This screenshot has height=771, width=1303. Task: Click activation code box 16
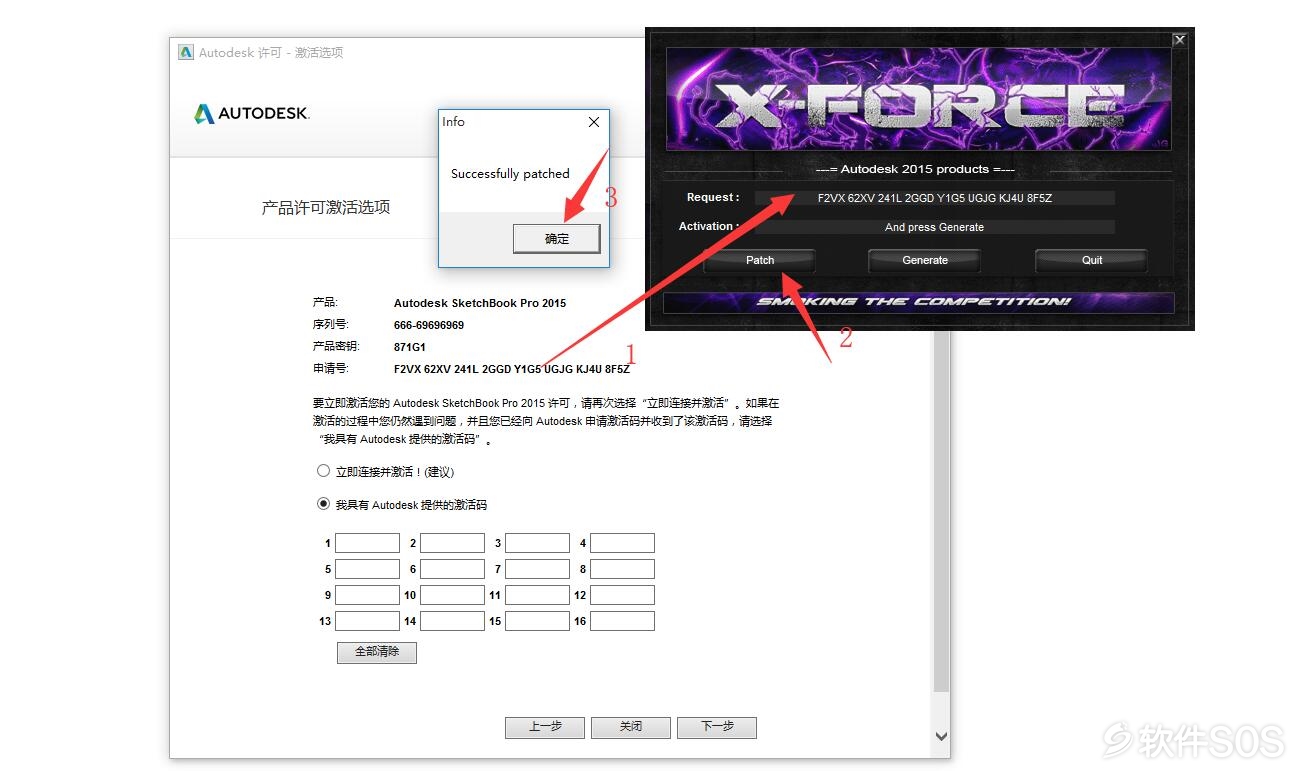click(x=622, y=621)
